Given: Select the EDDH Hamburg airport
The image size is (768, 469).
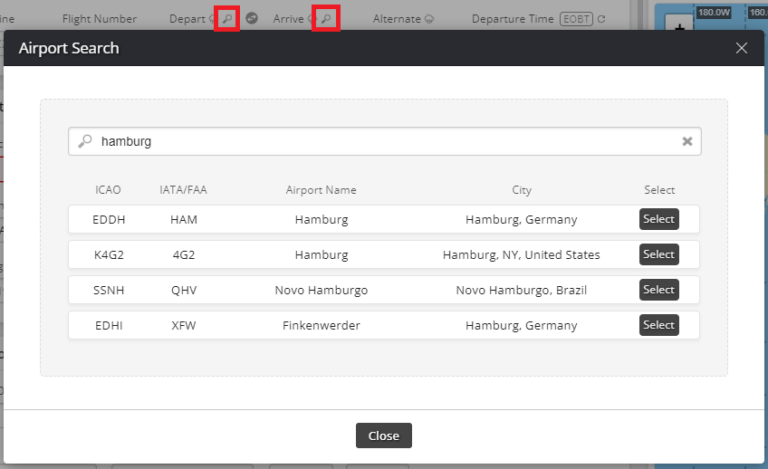Looking at the screenshot, I should click(658, 219).
